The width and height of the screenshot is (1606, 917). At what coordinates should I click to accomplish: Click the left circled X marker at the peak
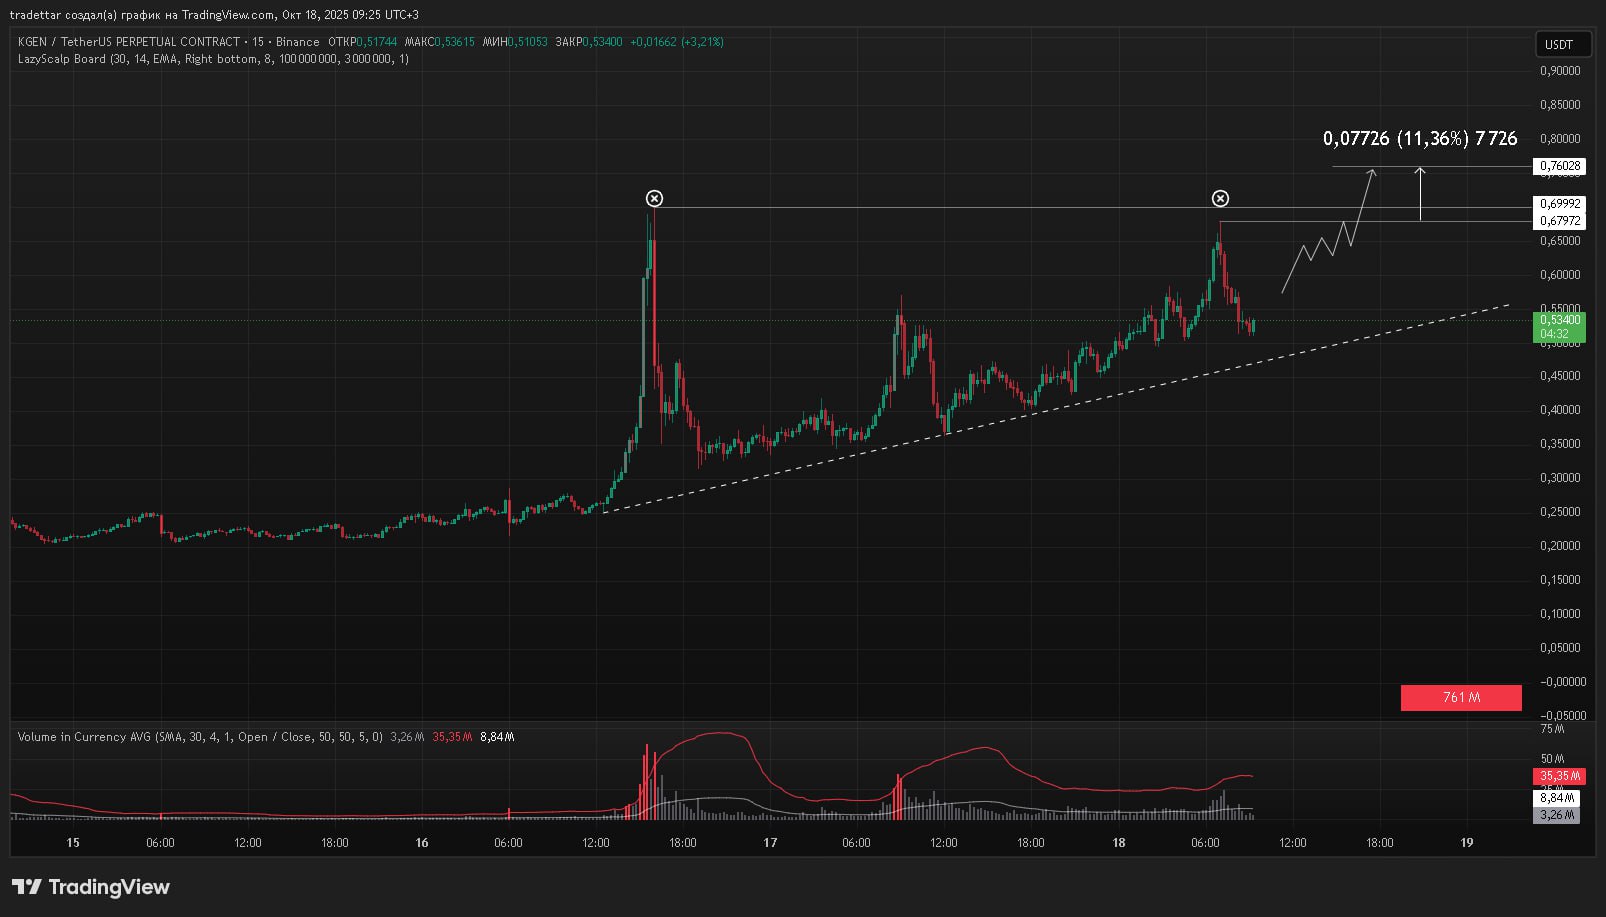coord(654,199)
